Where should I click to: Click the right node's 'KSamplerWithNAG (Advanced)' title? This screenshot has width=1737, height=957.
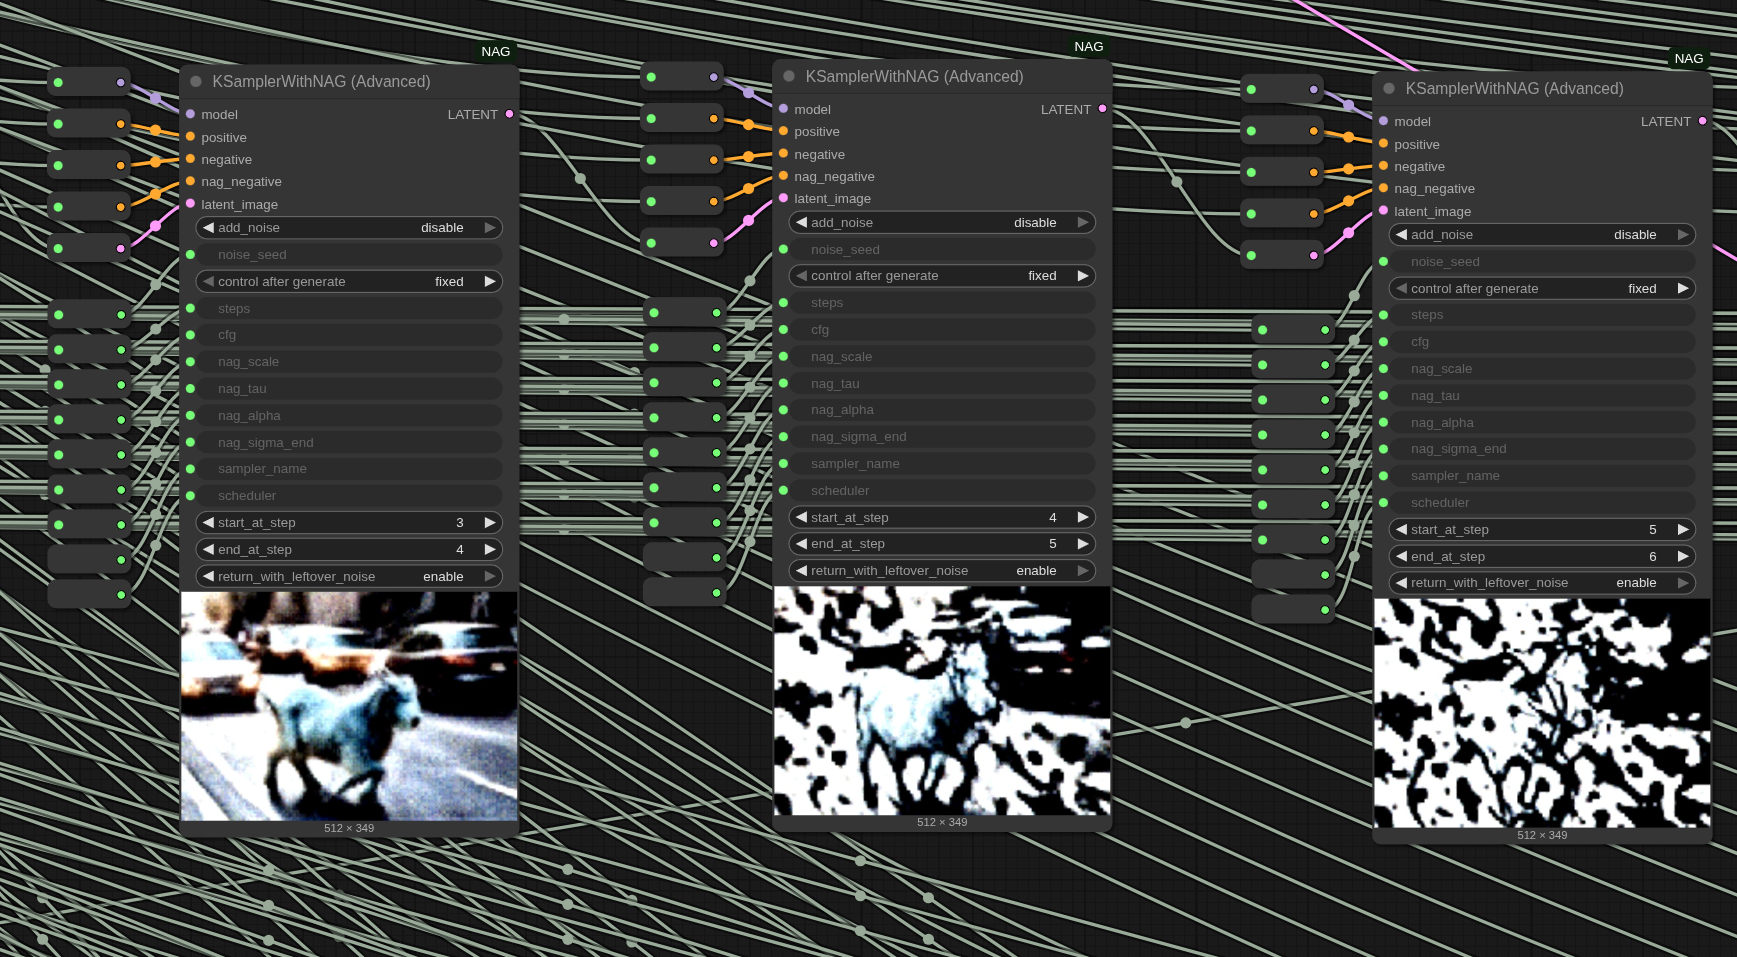coord(1514,88)
